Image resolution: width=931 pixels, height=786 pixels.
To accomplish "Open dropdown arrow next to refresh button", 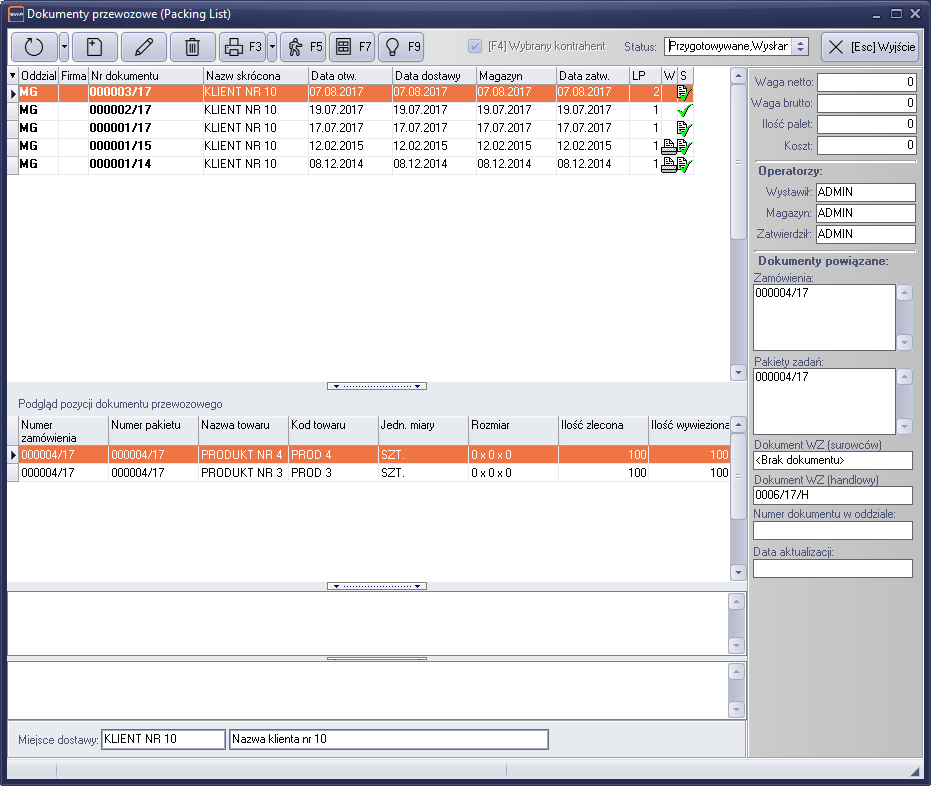I will pyautogui.click(x=64, y=47).
